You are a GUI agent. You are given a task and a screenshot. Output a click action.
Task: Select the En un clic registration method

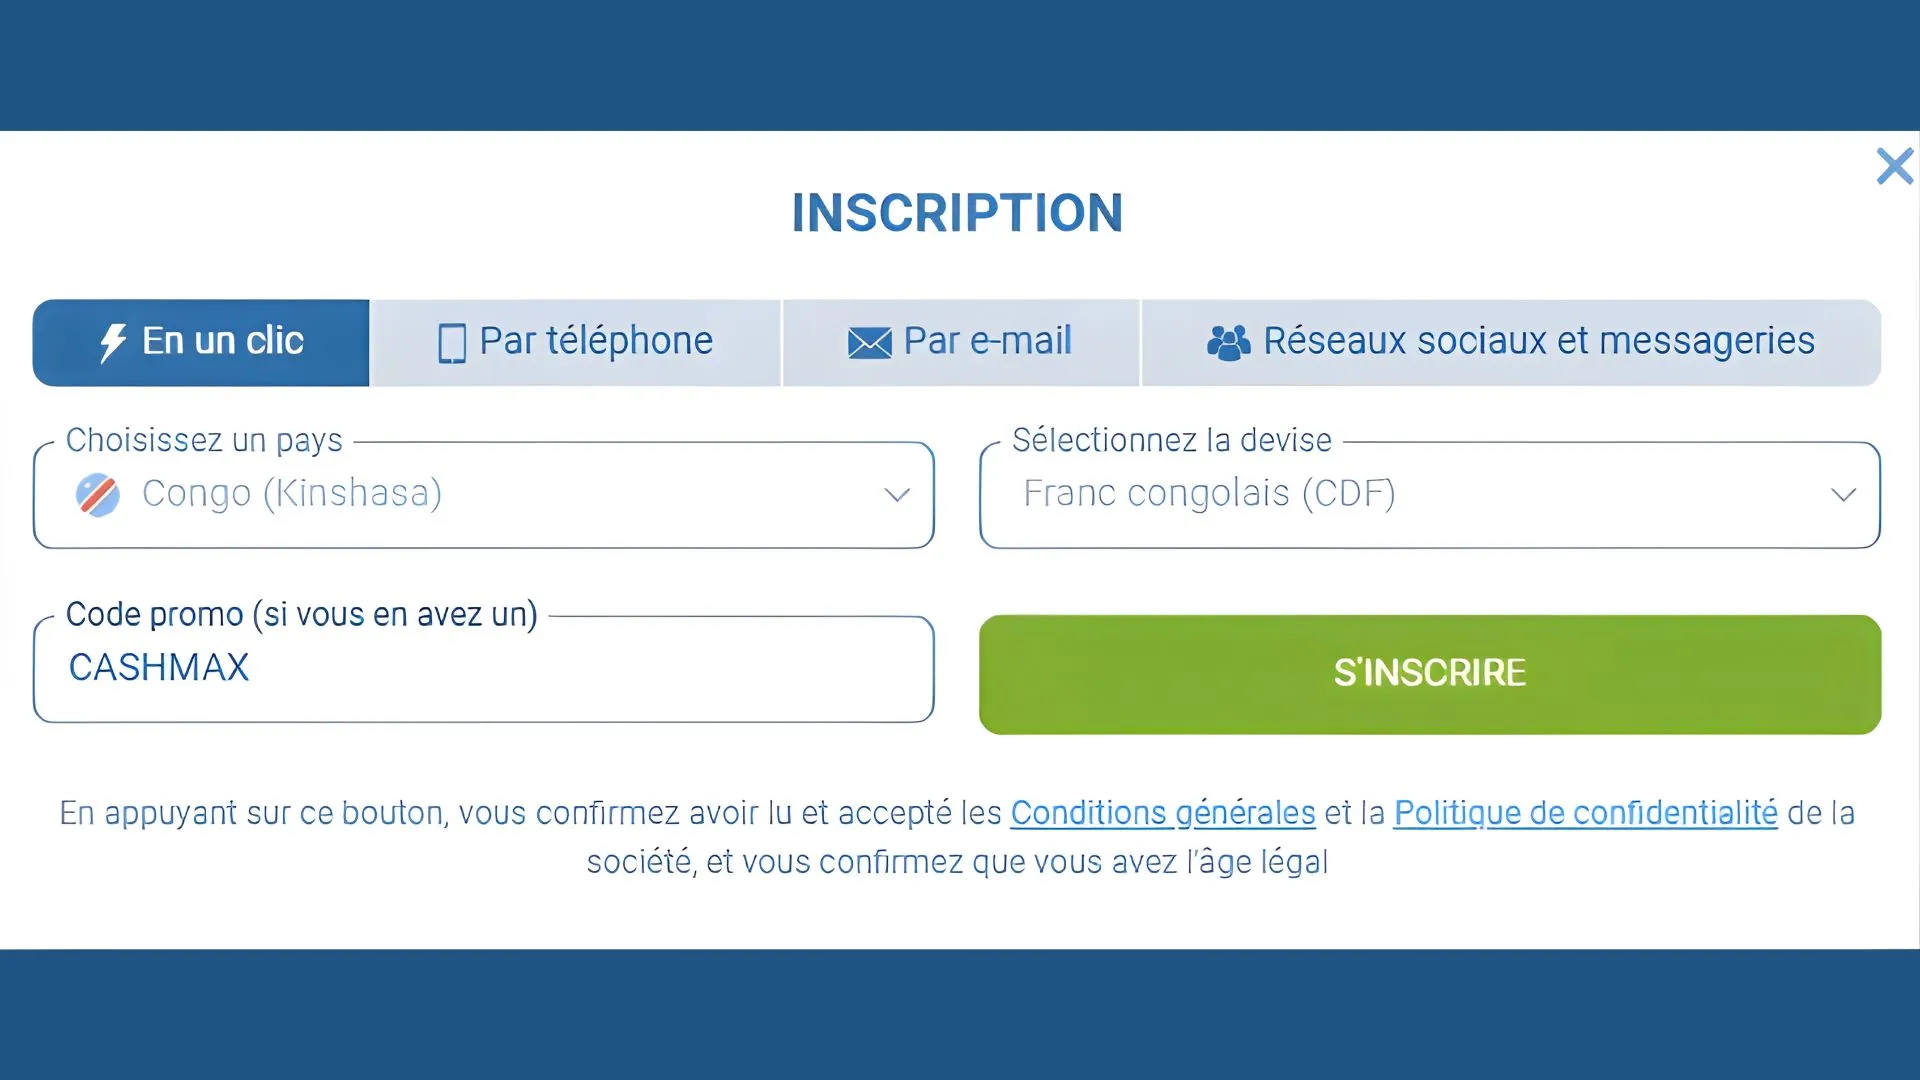click(x=200, y=341)
